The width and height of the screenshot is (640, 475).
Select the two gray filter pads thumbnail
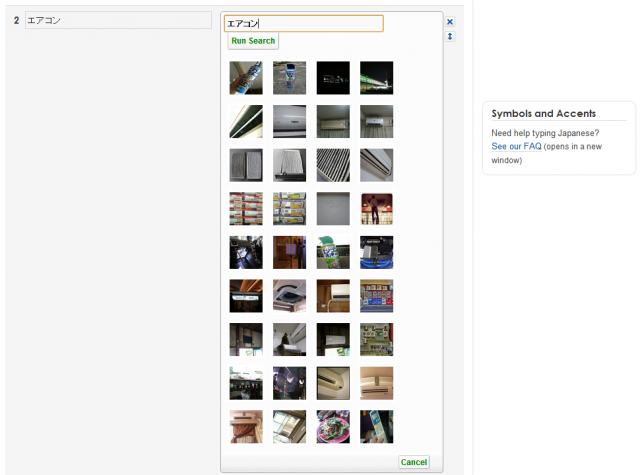[x=246, y=165]
